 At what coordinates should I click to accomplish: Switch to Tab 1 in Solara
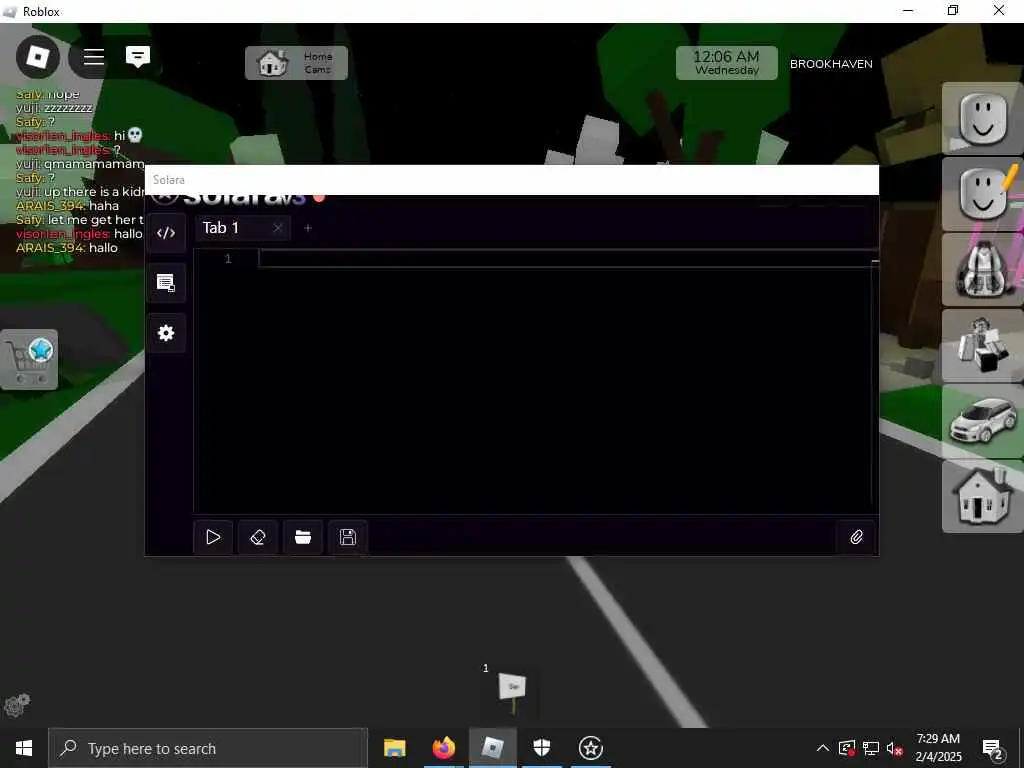pos(221,228)
